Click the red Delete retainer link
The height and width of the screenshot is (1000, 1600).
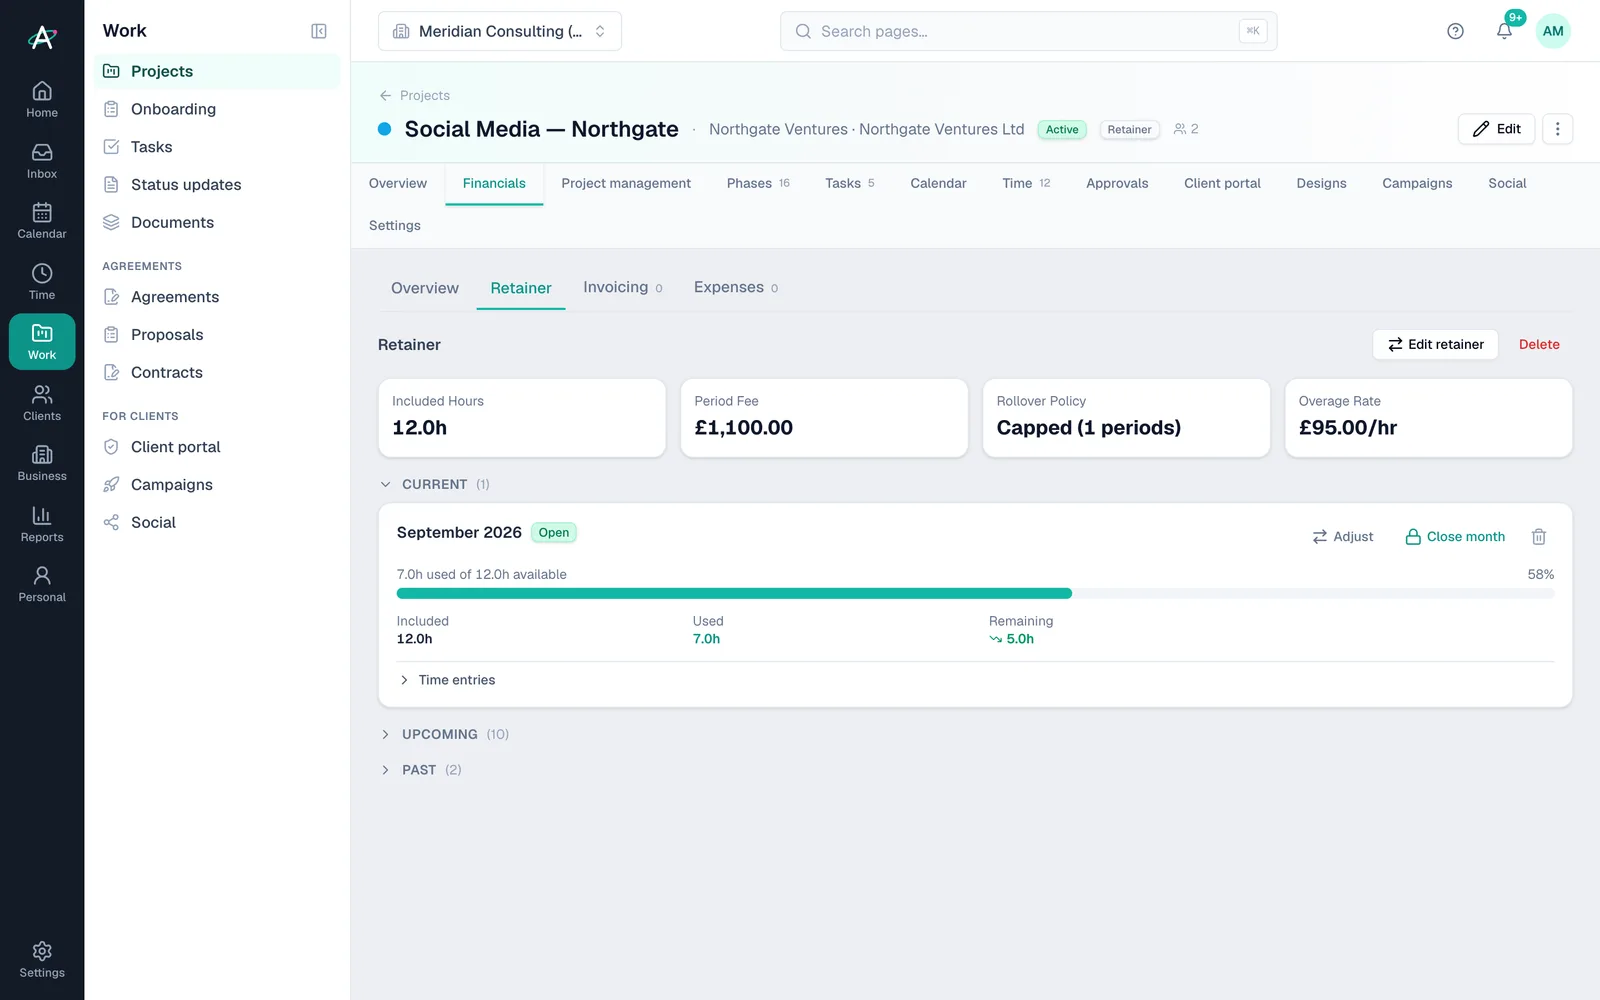tap(1539, 344)
